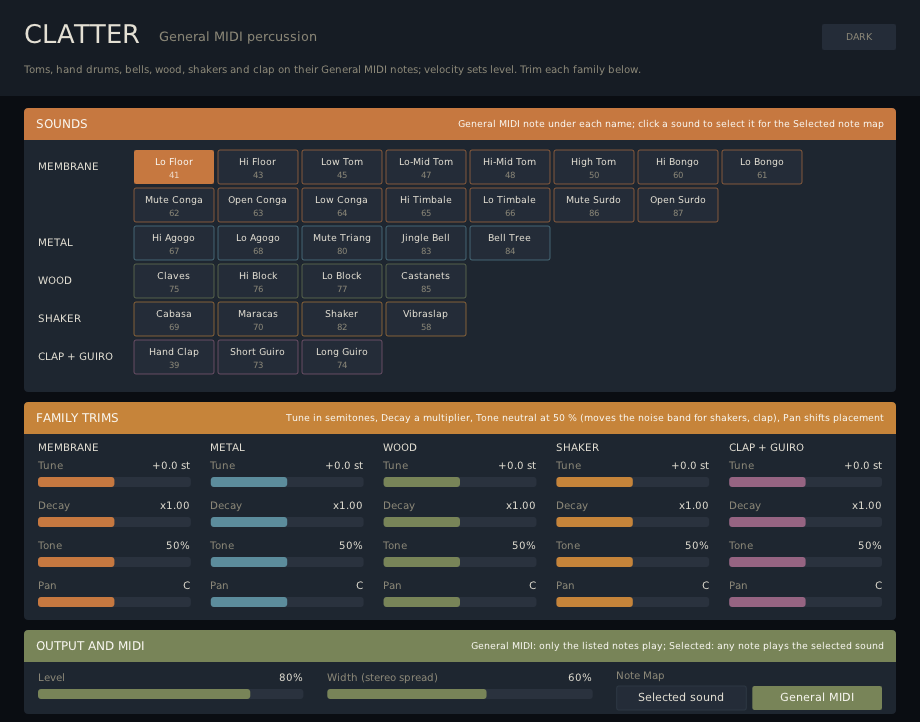Select the Bell Tree 84 pad
This screenshot has width=920, height=722.
pos(510,243)
